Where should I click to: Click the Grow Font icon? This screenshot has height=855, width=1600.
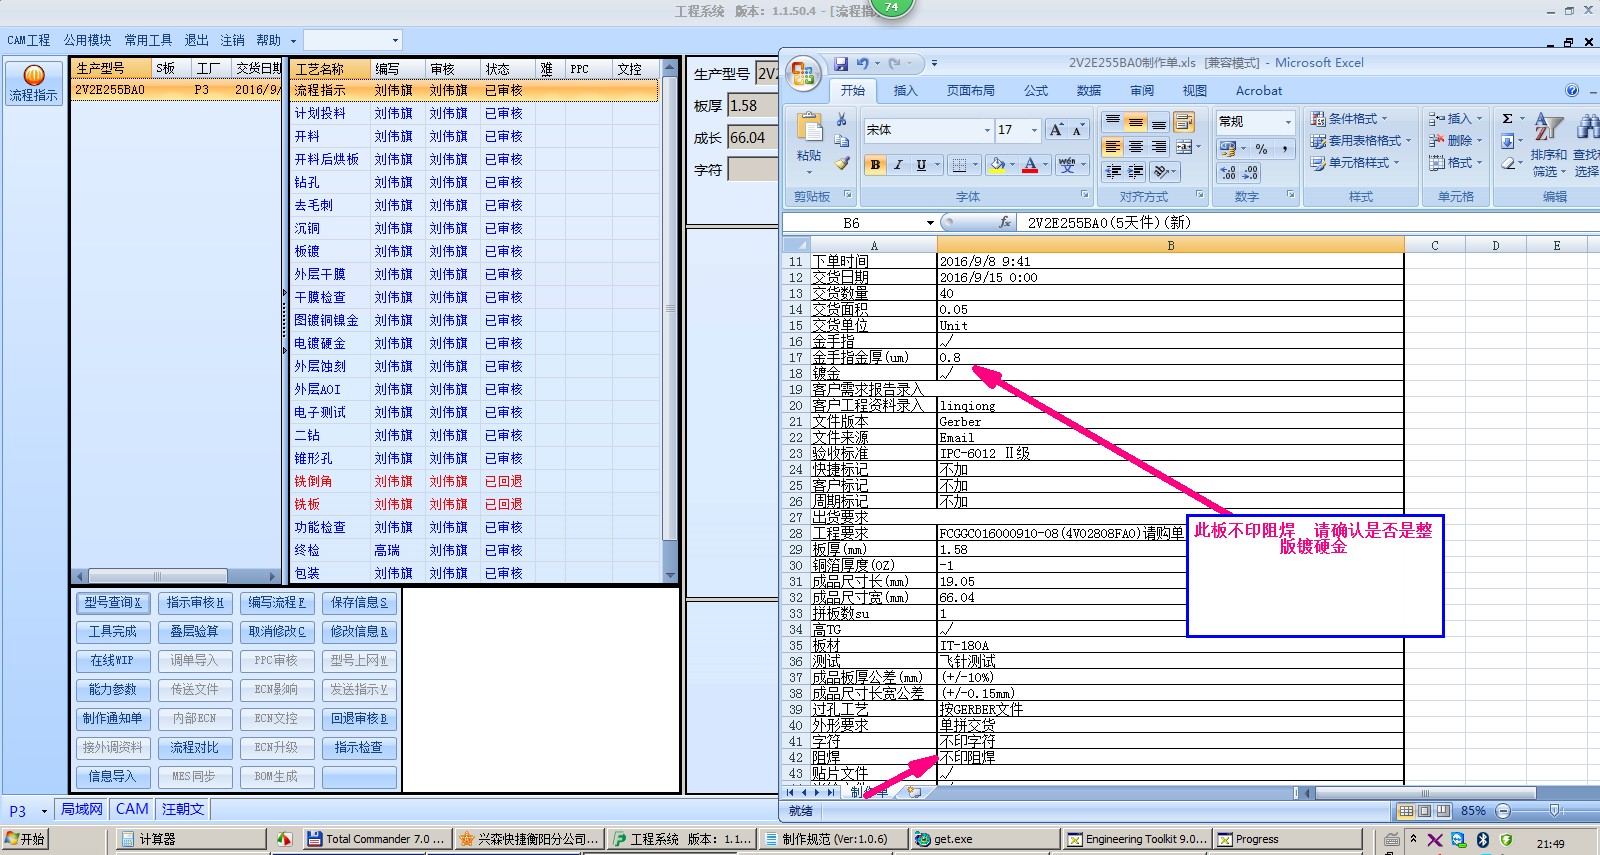point(1056,130)
